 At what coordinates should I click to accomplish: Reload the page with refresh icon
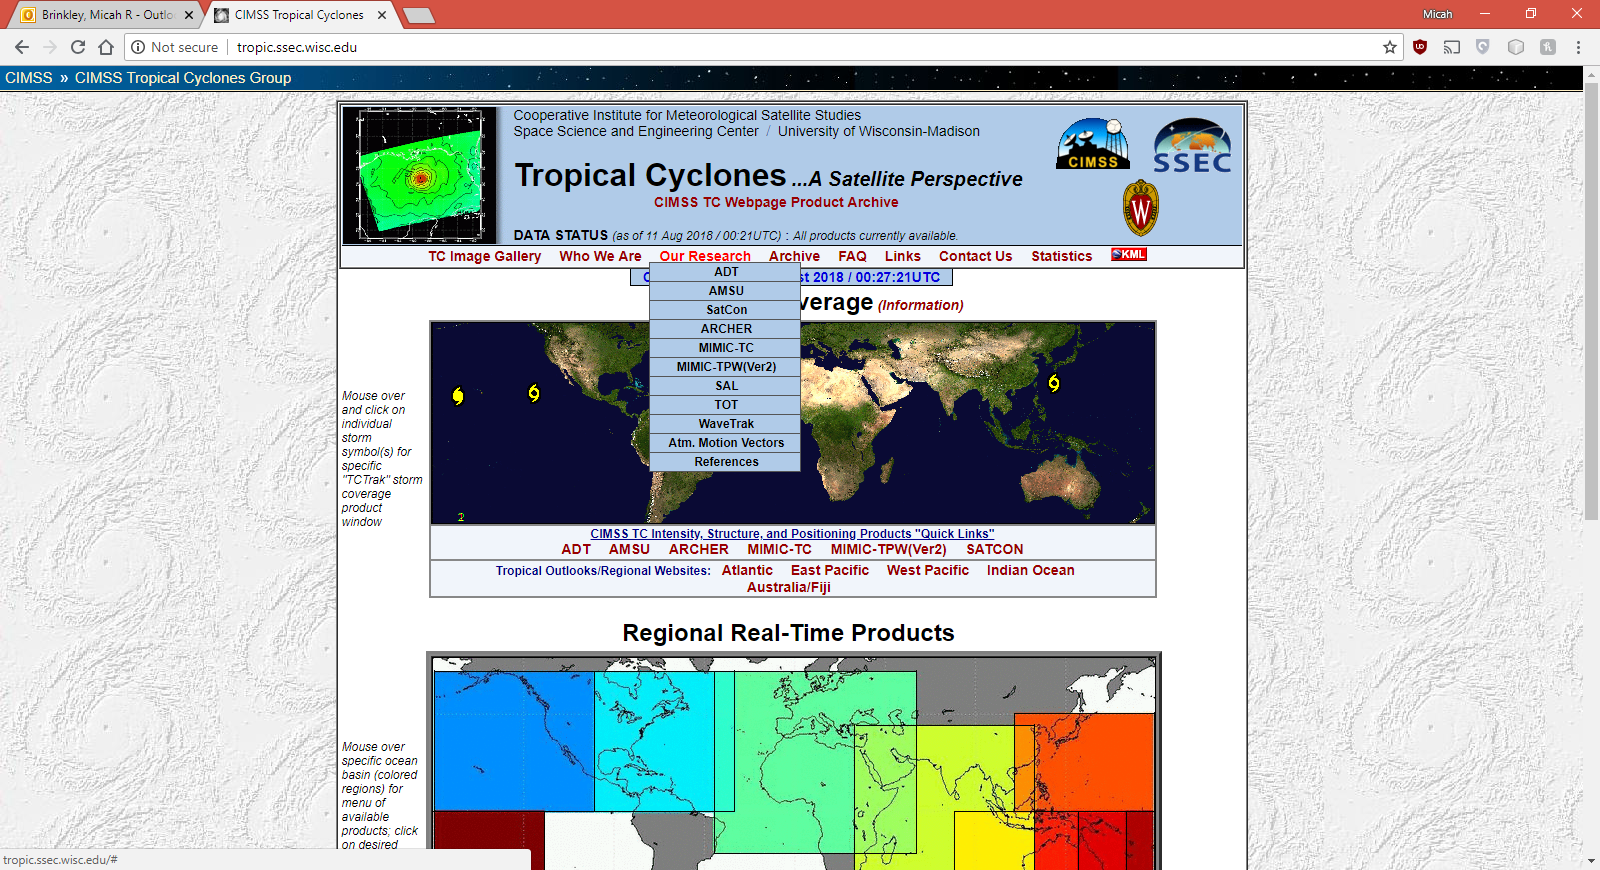[78, 47]
